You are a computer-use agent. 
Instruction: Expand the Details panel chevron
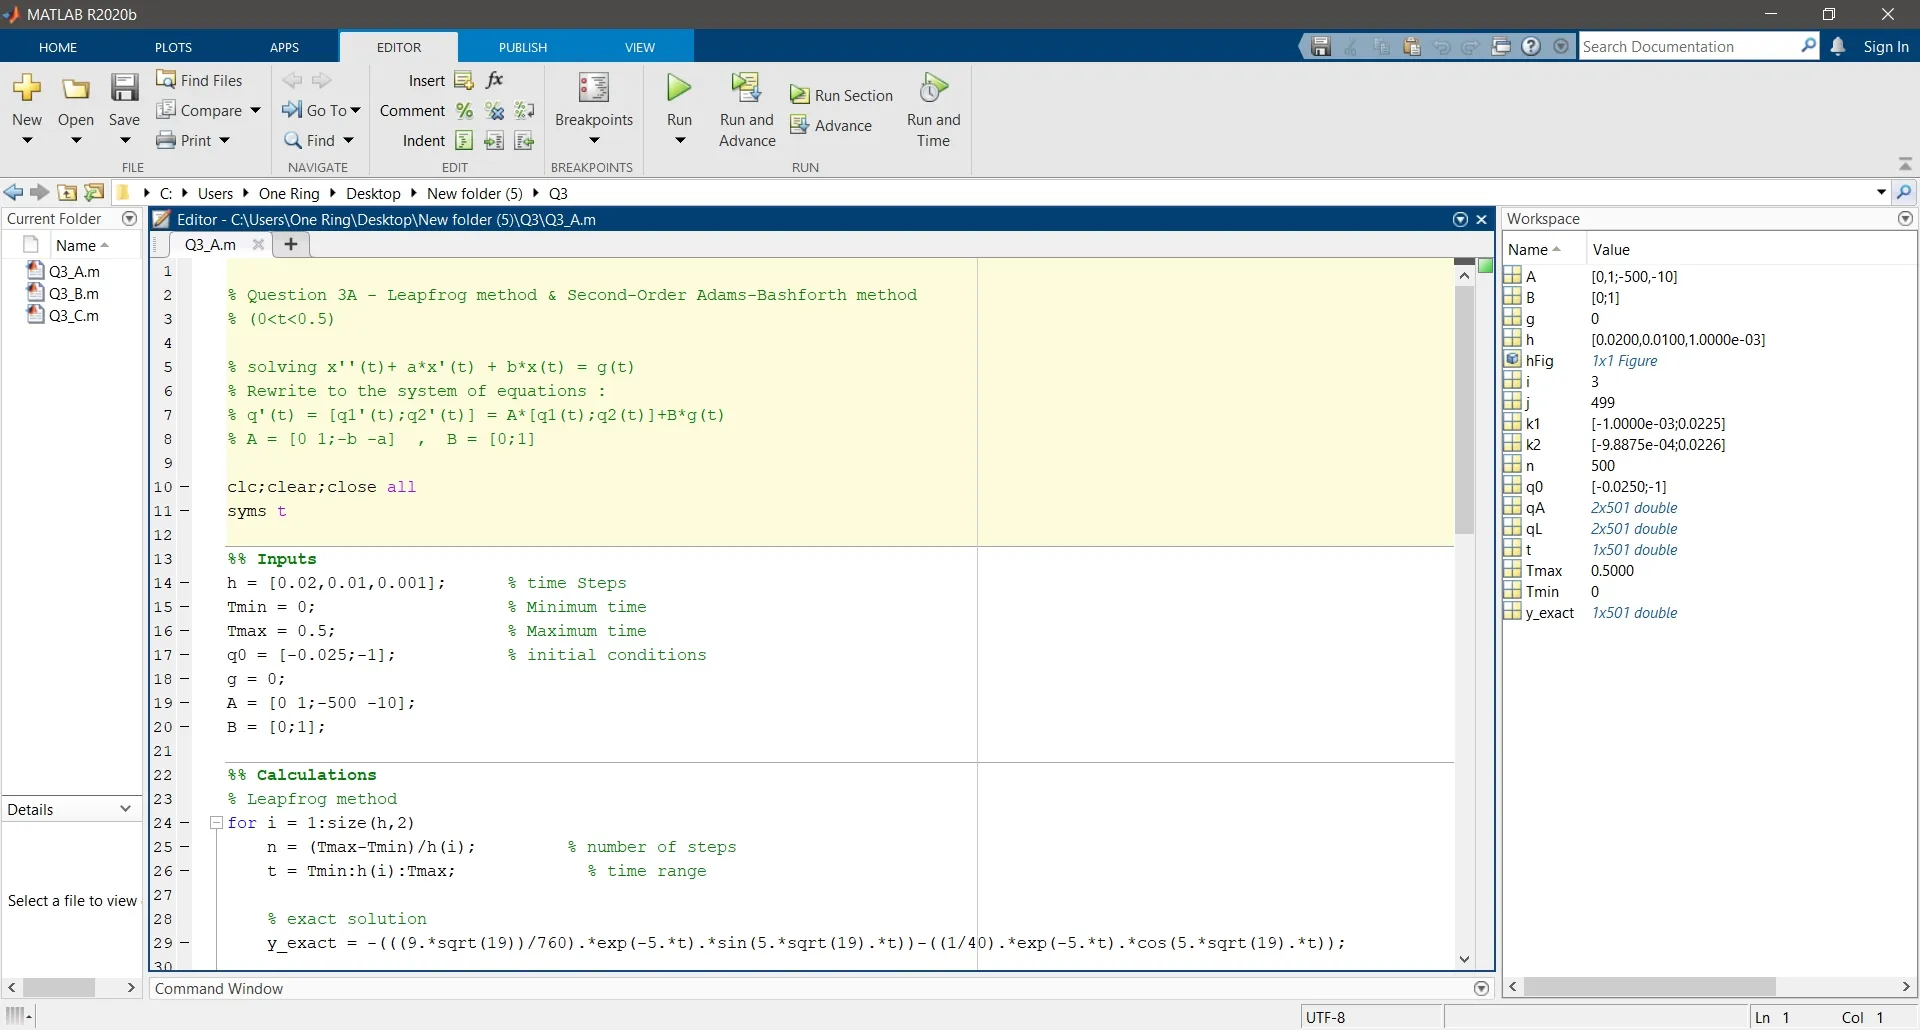tap(126, 809)
